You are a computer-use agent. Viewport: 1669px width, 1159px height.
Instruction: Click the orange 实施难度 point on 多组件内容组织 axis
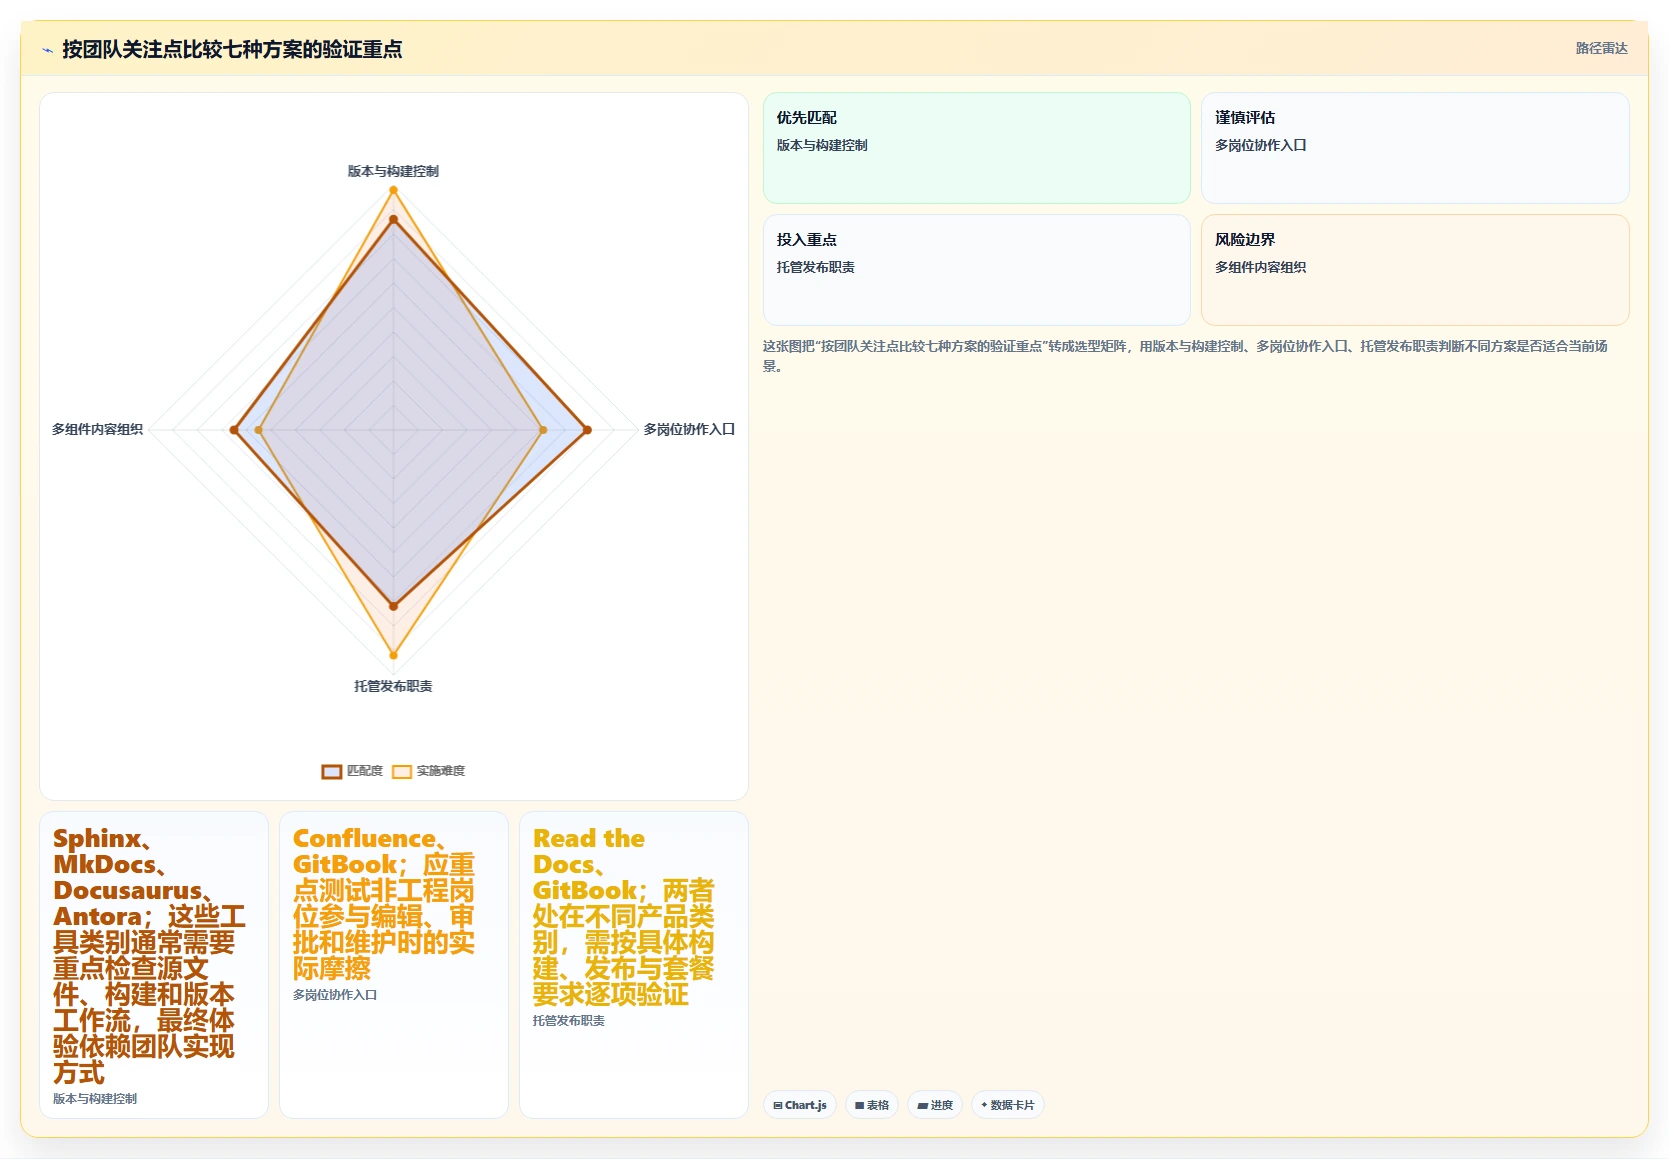coord(259,430)
